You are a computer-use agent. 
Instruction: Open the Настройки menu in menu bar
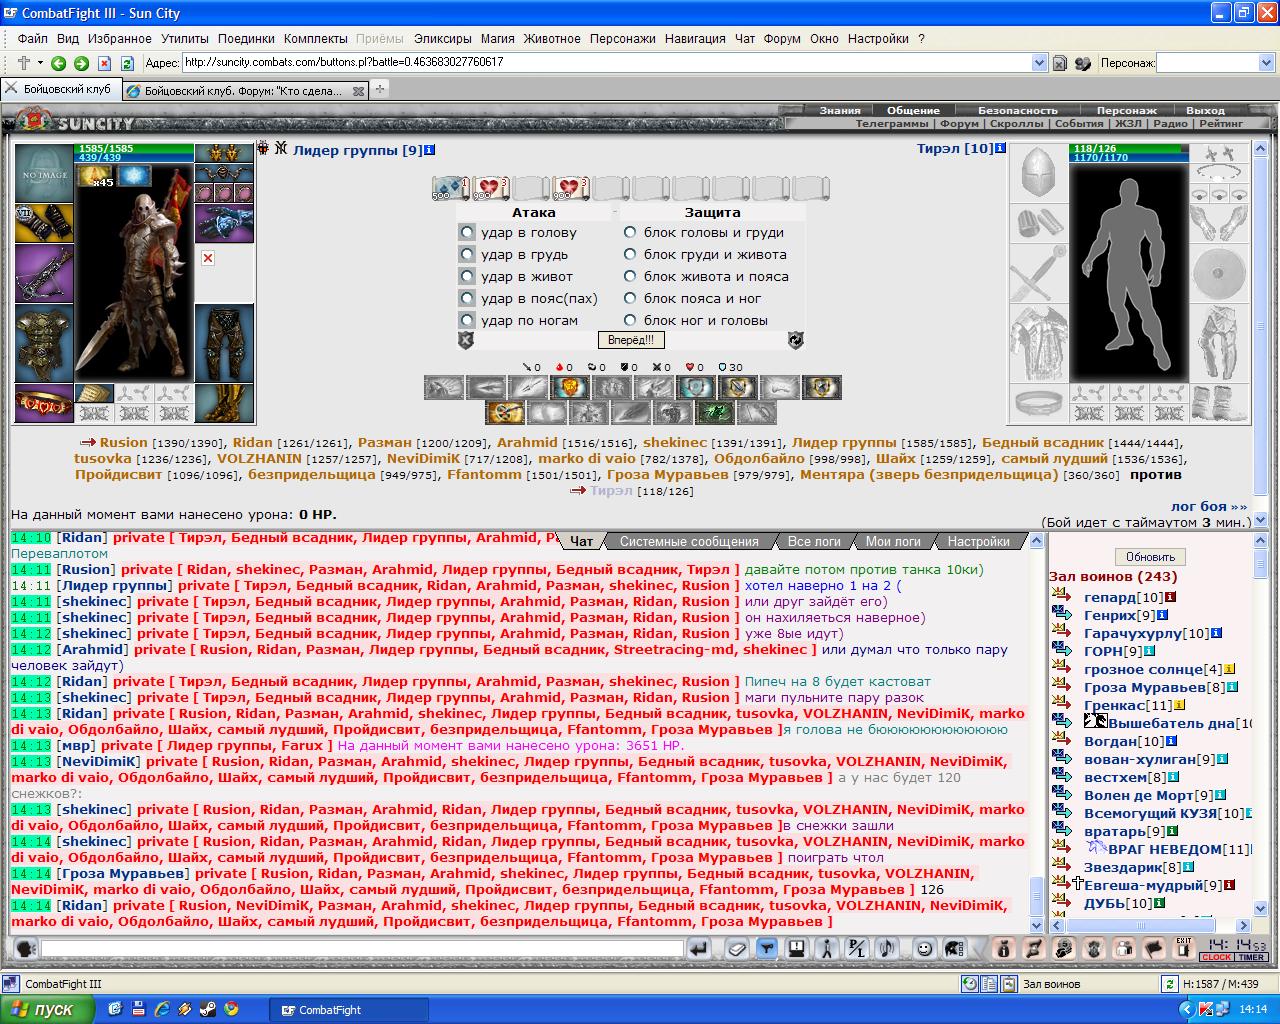[878, 38]
